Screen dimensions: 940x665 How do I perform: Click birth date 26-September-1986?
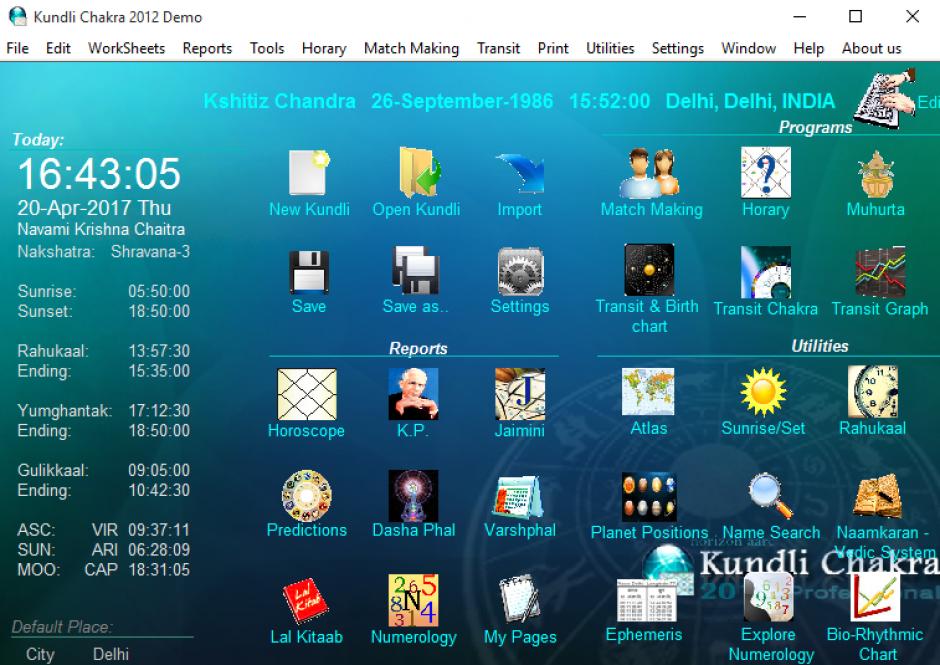[x=462, y=101]
